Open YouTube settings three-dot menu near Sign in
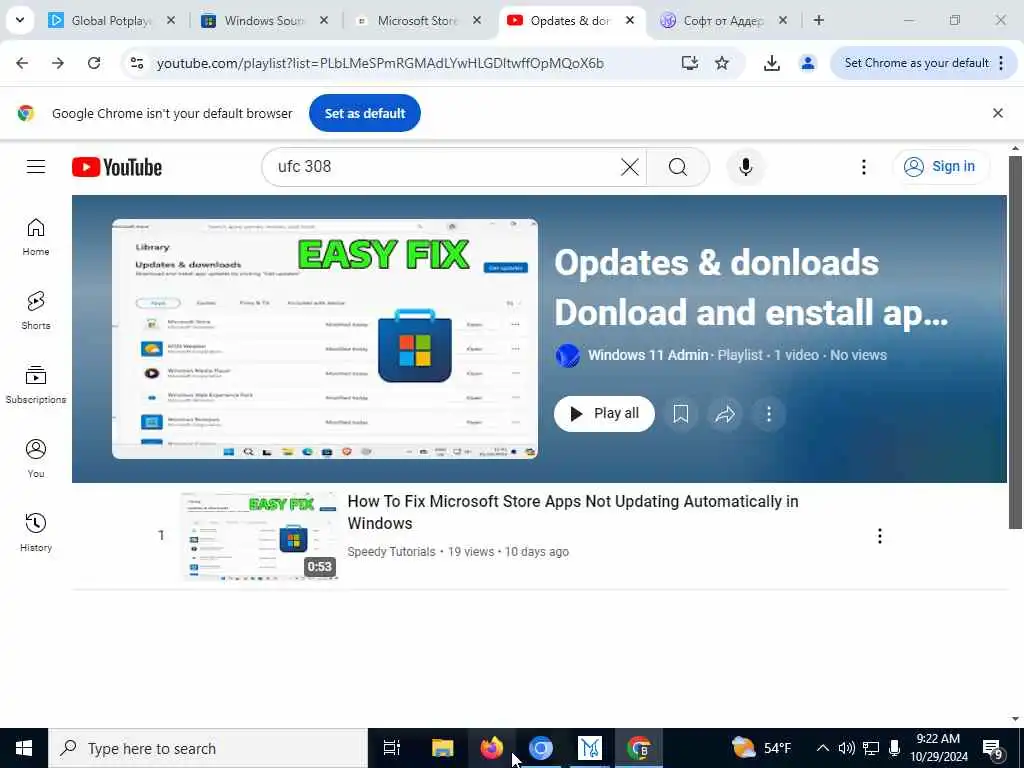This screenshot has width=1024, height=768. pyautogui.click(x=863, y=167)
